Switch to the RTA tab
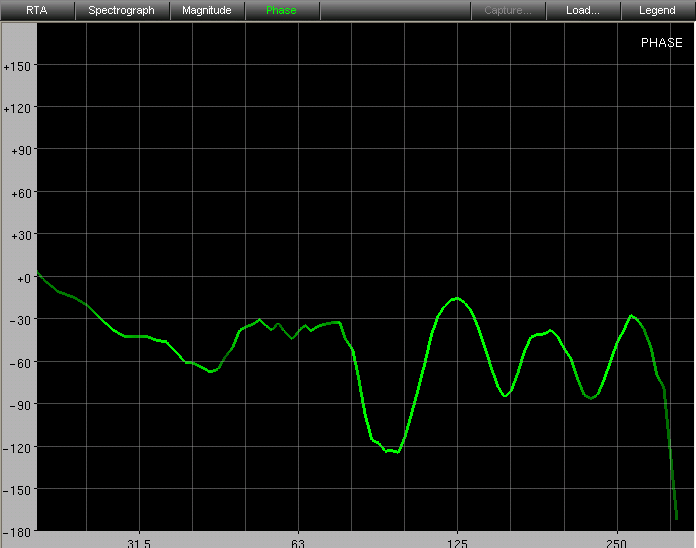 (37, 10)
